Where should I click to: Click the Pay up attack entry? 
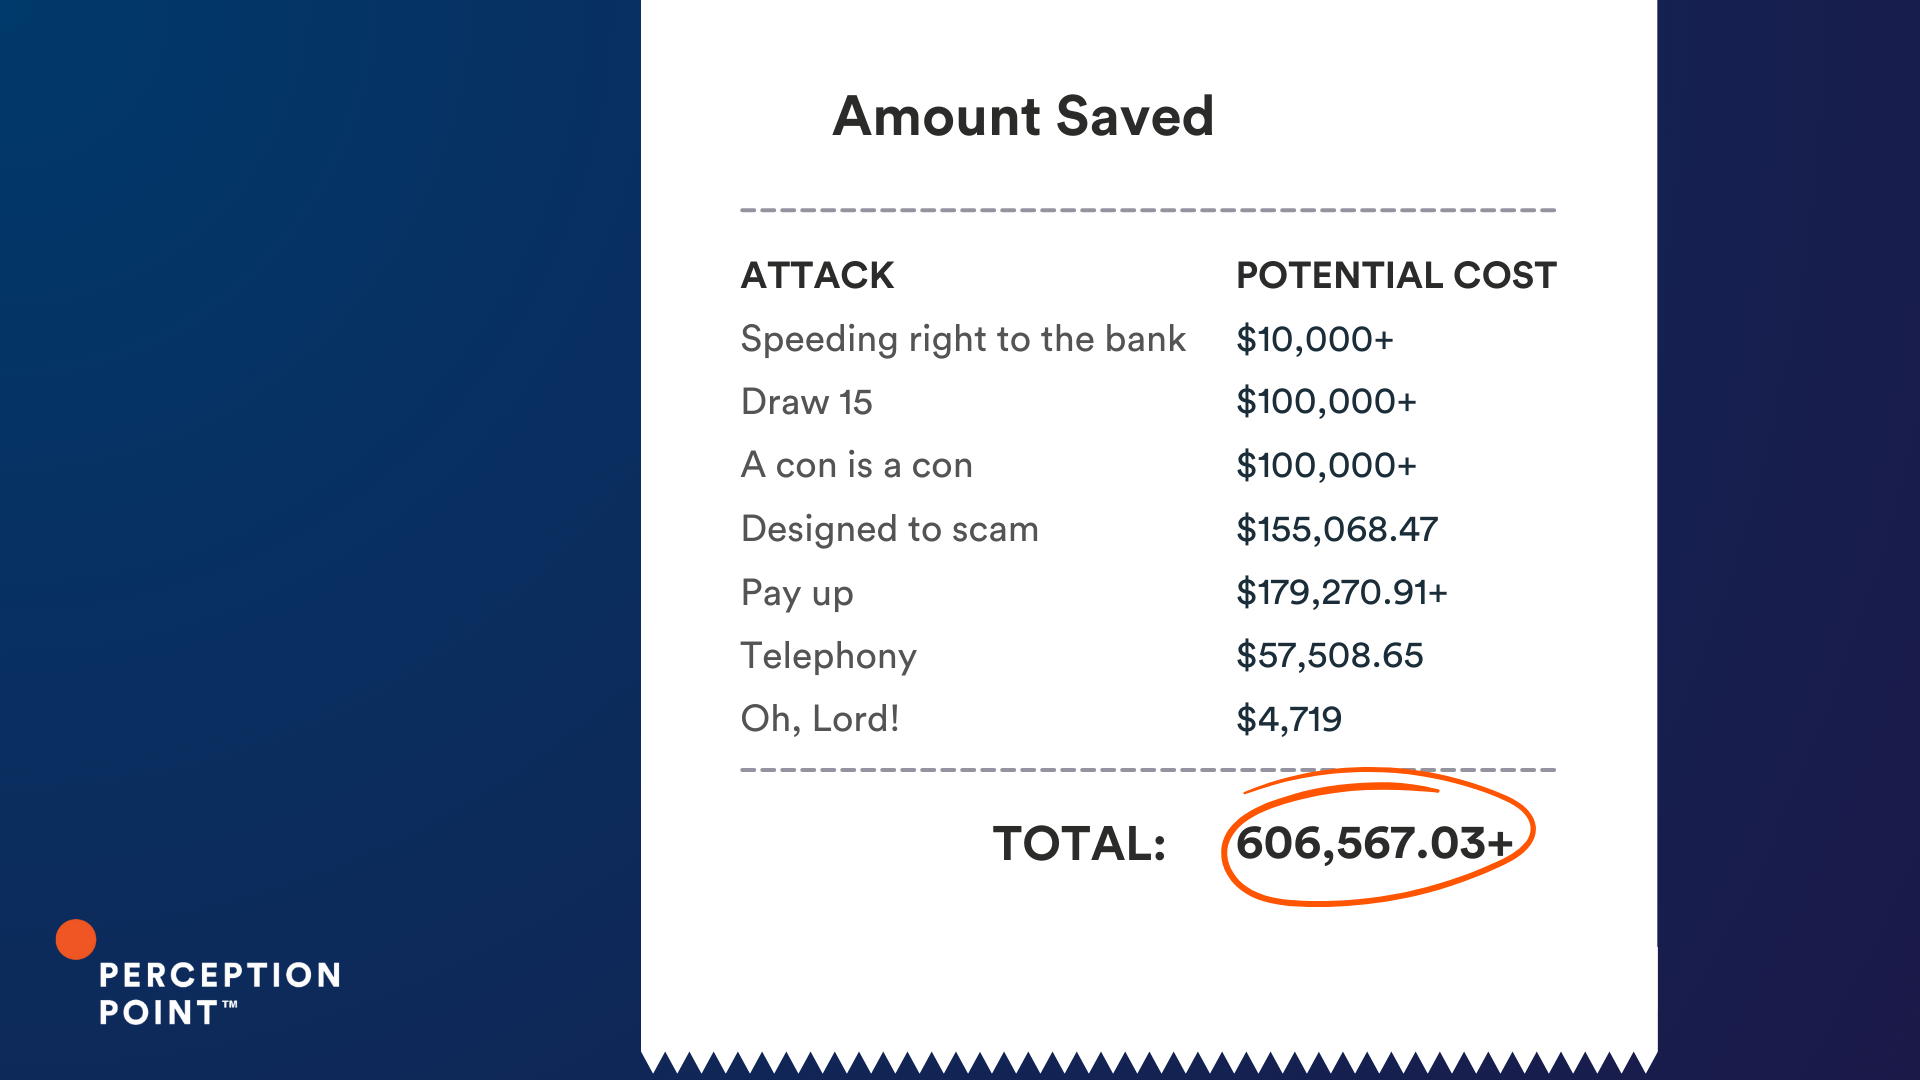797,593
